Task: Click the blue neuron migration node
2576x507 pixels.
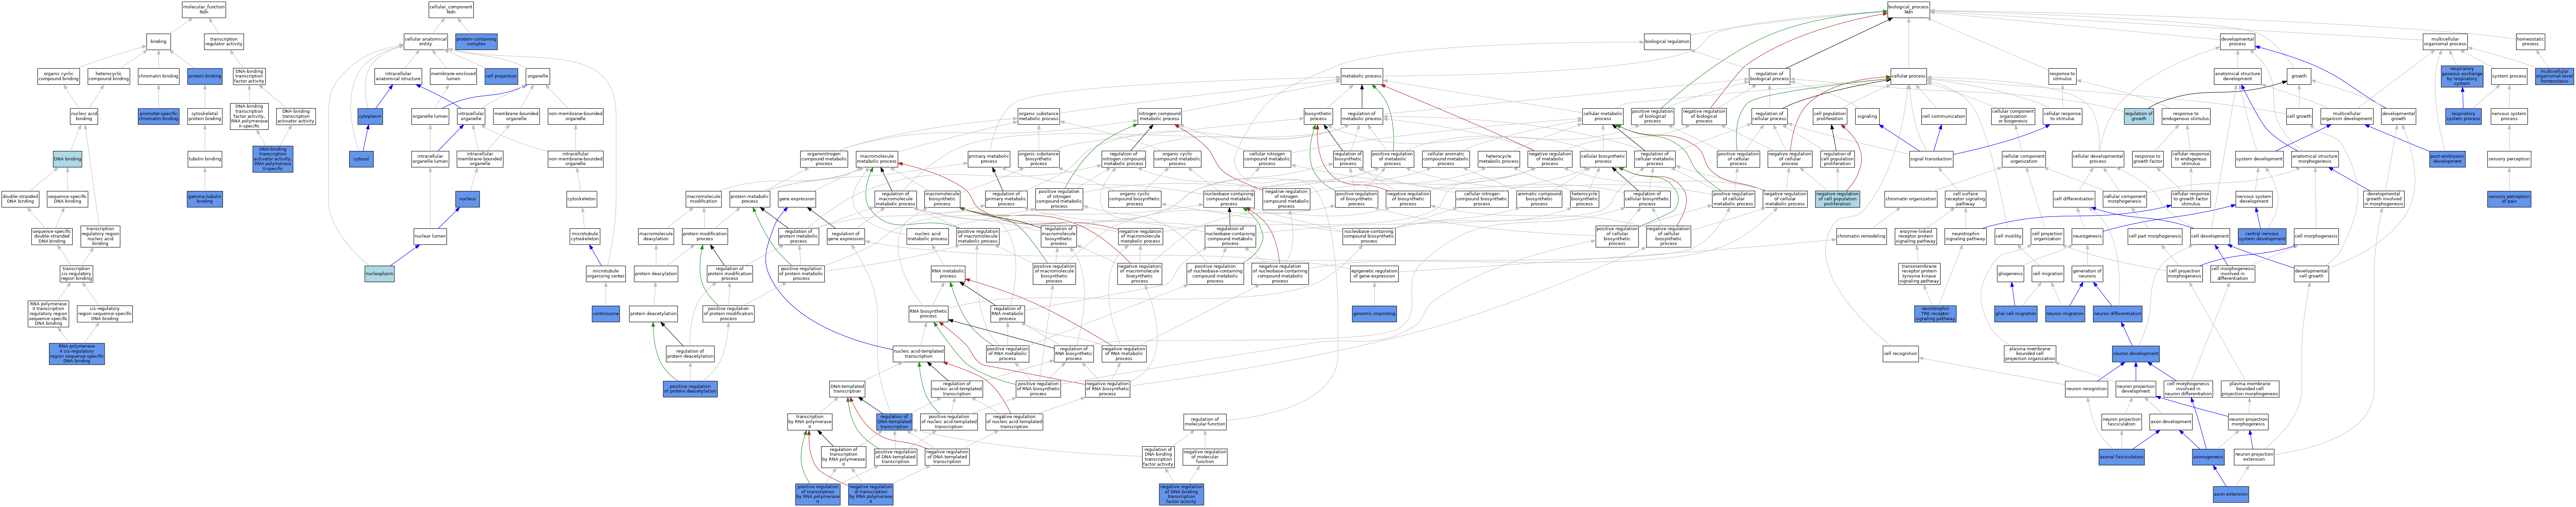Action: tap(2065, 314)
